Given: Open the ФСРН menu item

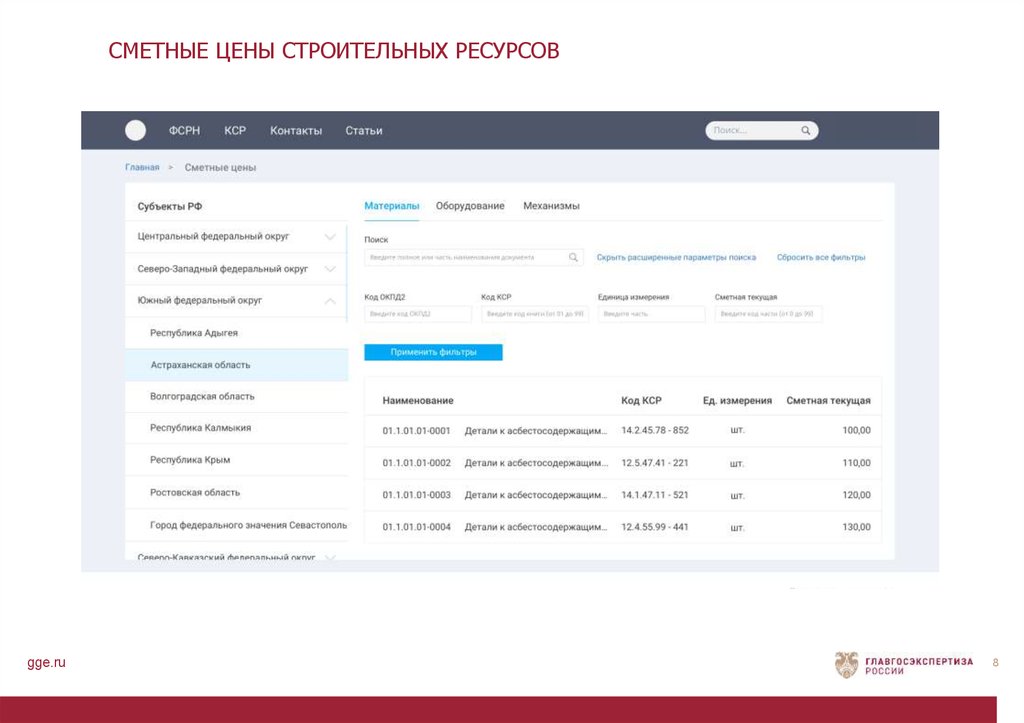Looking at the screenshot, I should coord(184,131).
